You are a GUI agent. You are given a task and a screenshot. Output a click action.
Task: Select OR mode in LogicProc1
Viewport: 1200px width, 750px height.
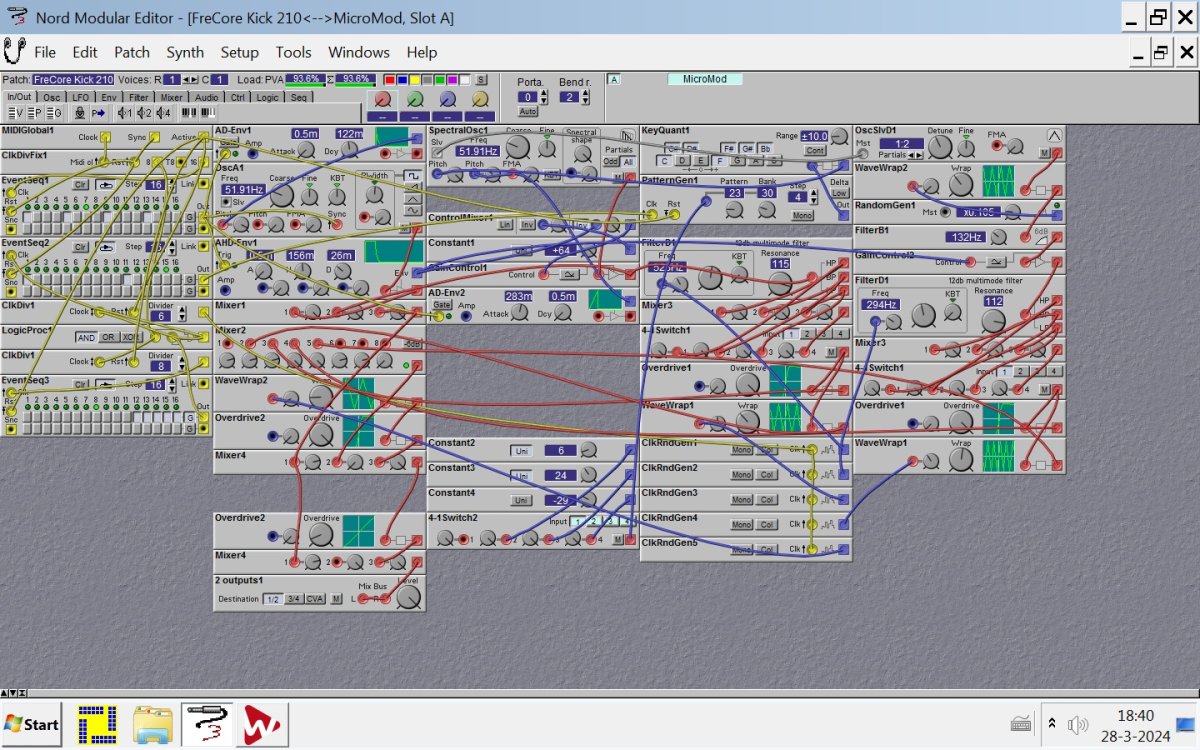pos(108,337)
